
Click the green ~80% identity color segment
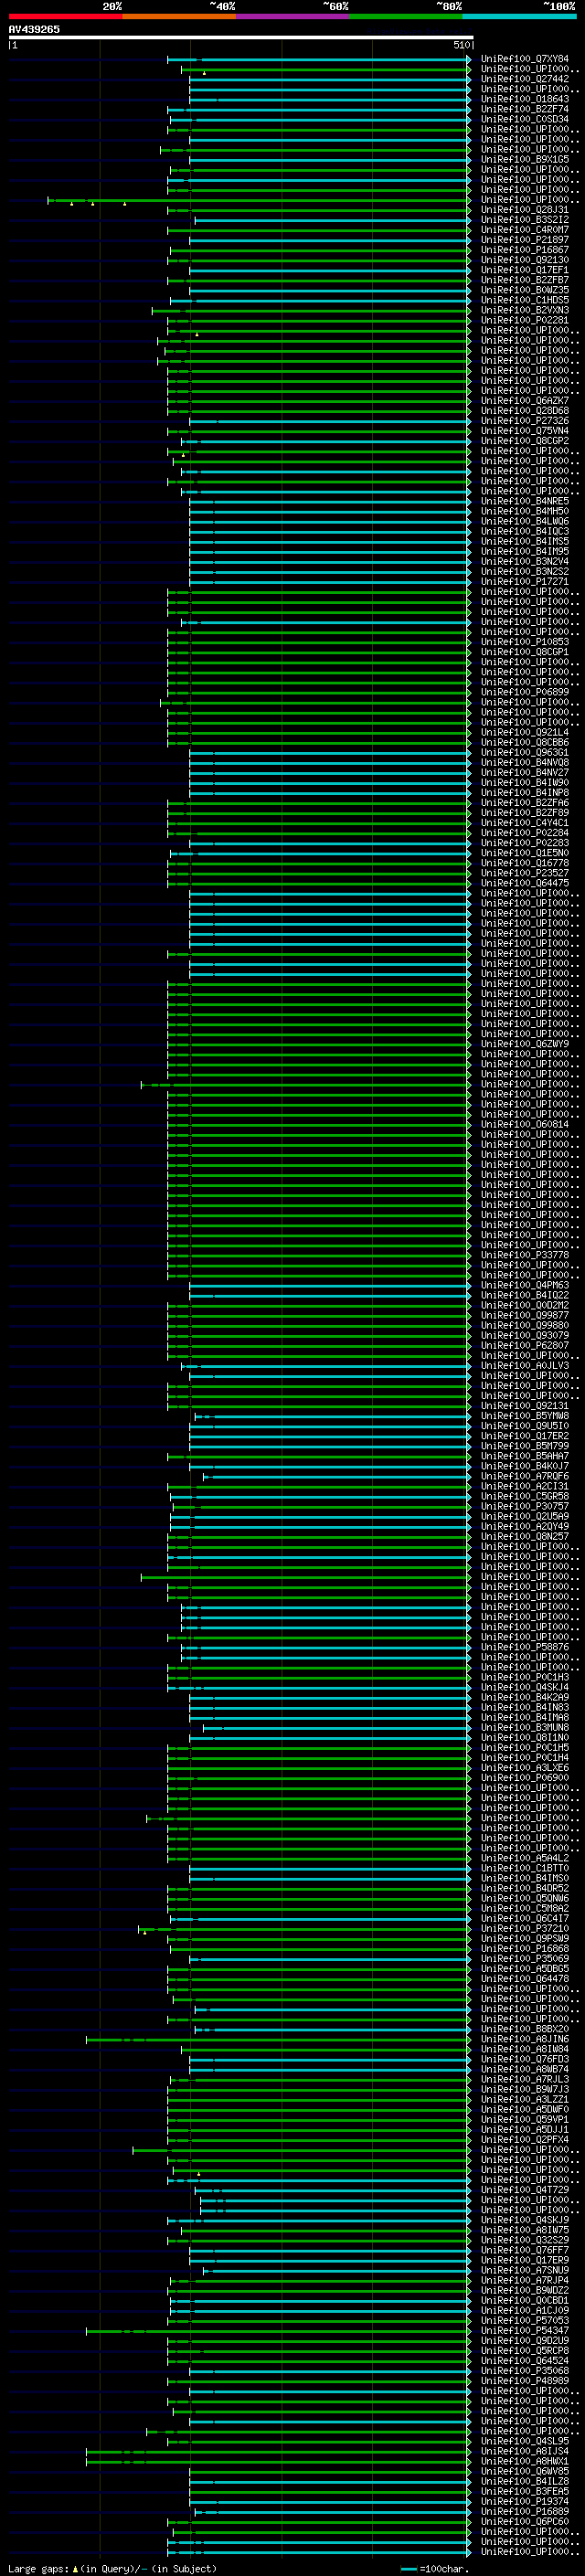406,16
